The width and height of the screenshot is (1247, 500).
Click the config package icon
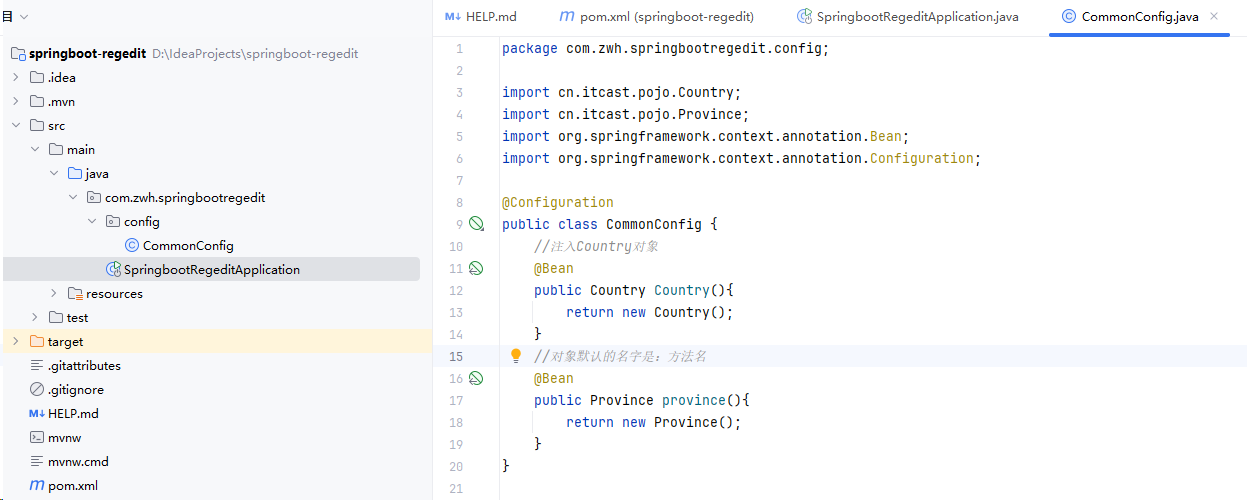pyautogui.click(x=113, y=221)
